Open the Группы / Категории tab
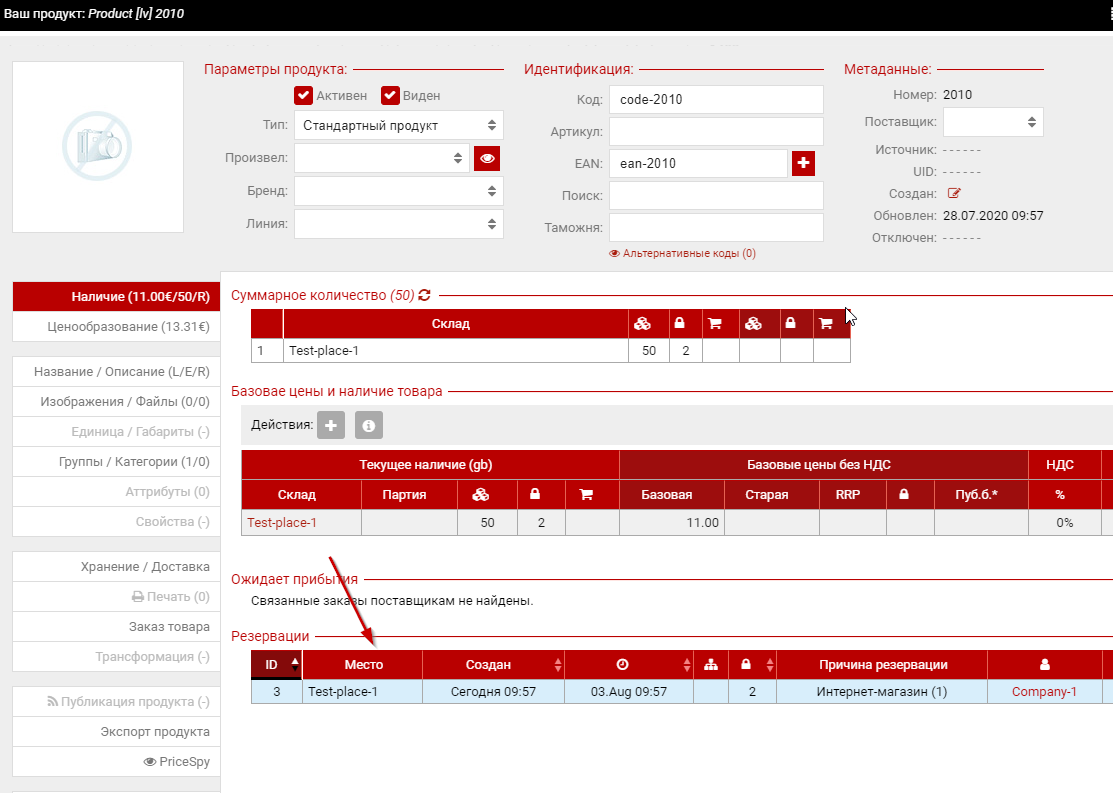 (x=116, y=462)
